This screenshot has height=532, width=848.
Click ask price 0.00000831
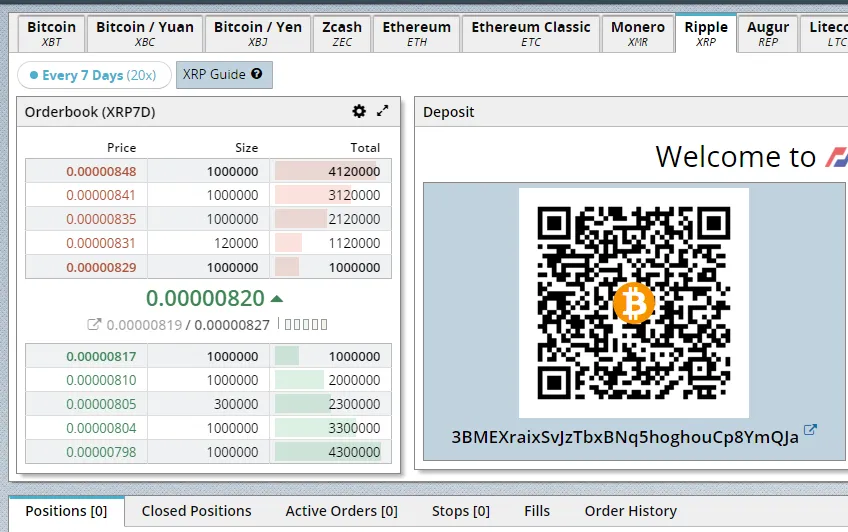[x=101, y=243]
